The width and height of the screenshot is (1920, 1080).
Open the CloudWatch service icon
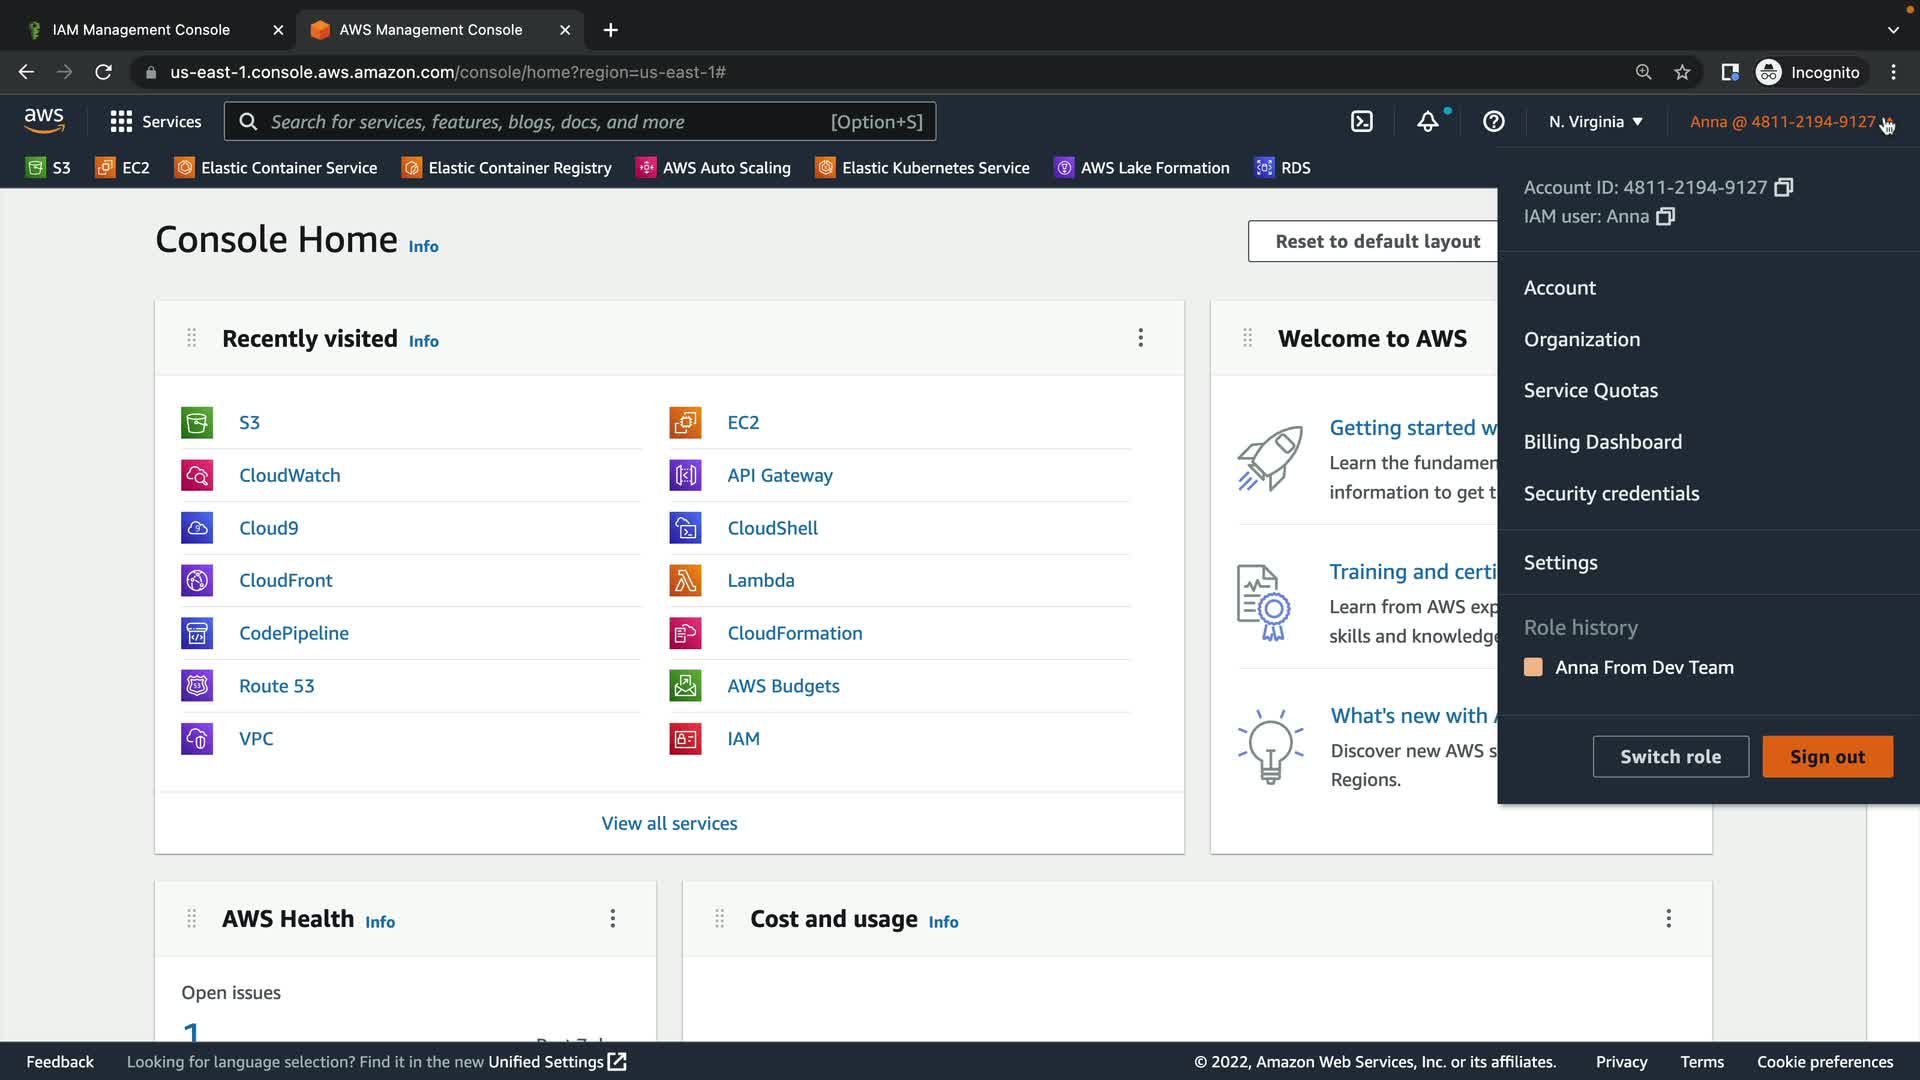click(x=197, y=476)
